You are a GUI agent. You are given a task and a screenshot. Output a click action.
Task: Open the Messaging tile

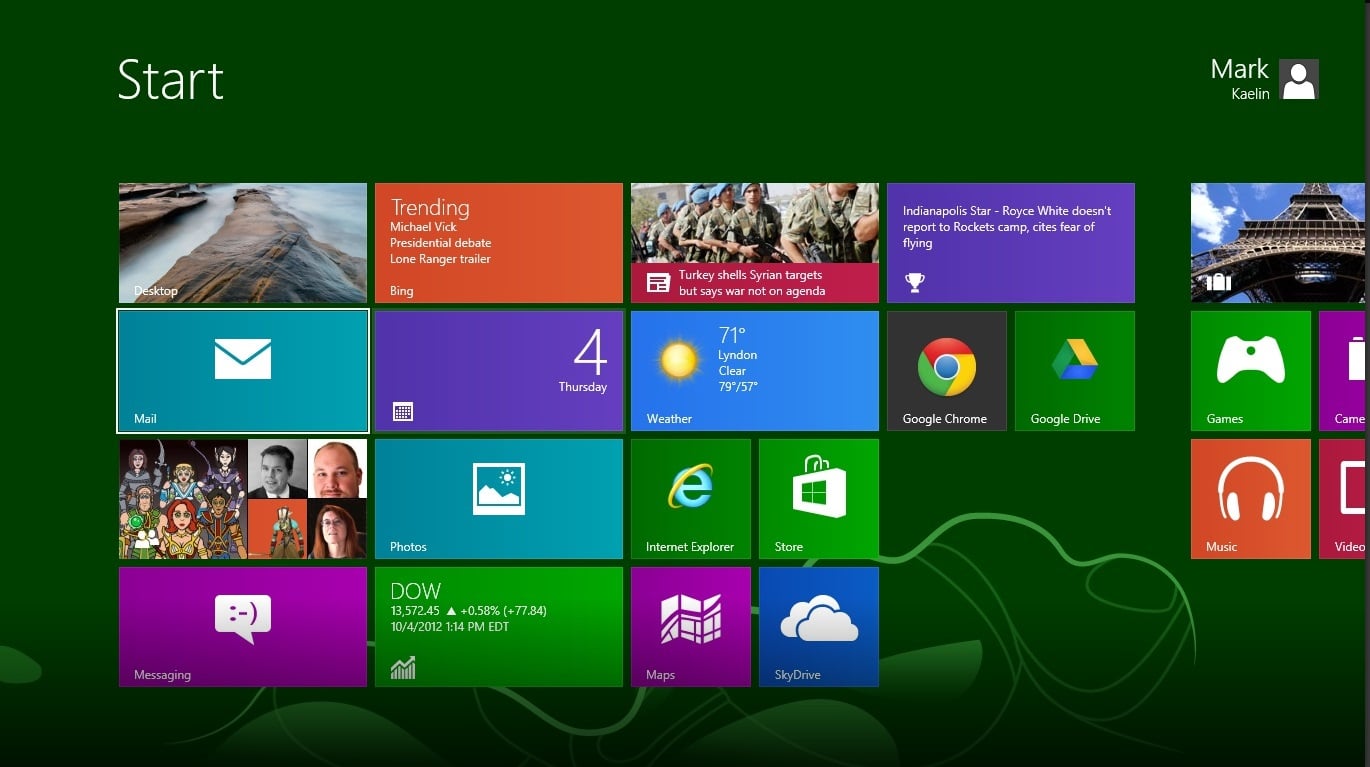[243, 627]
